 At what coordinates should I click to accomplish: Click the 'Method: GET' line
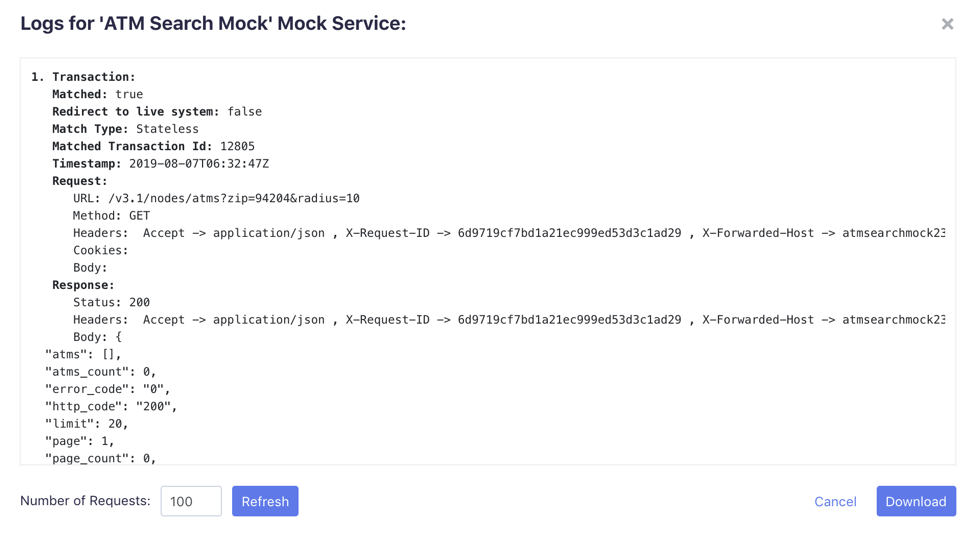pos(111,216)
